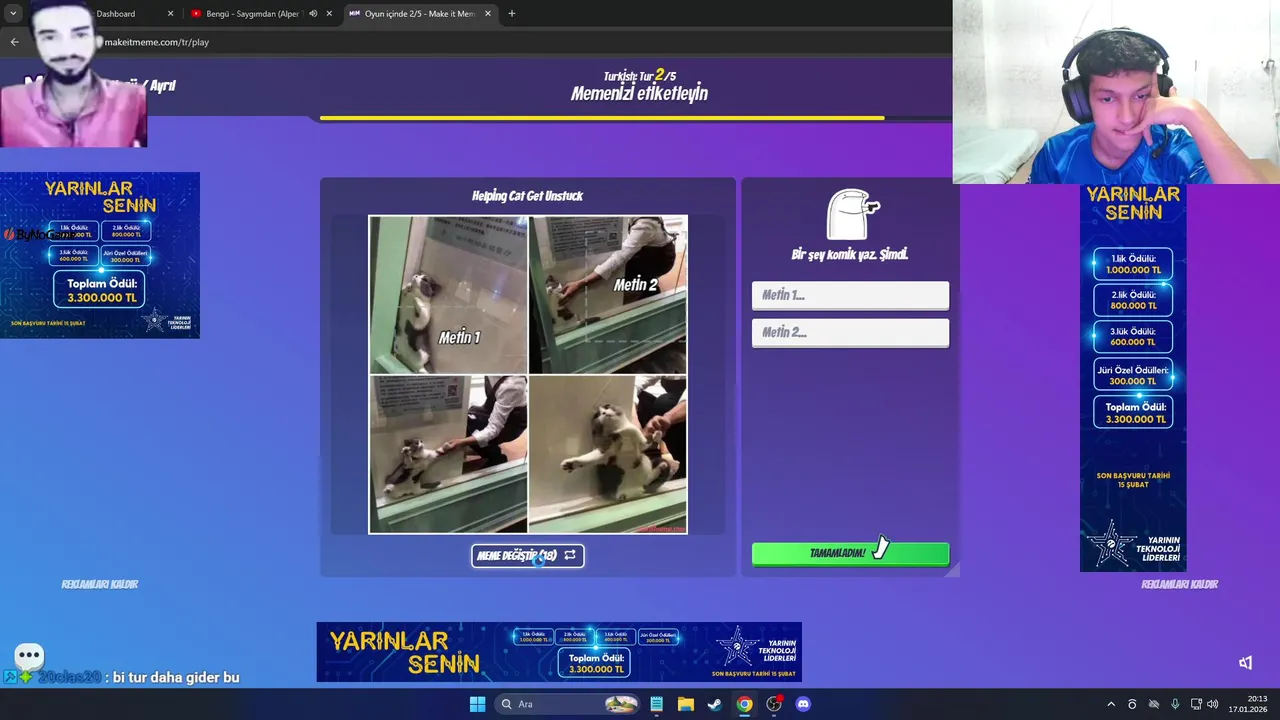Go back with the browser back arrow
The height and width of the screenshot is (720, 1280).
[x=14, y=42]
